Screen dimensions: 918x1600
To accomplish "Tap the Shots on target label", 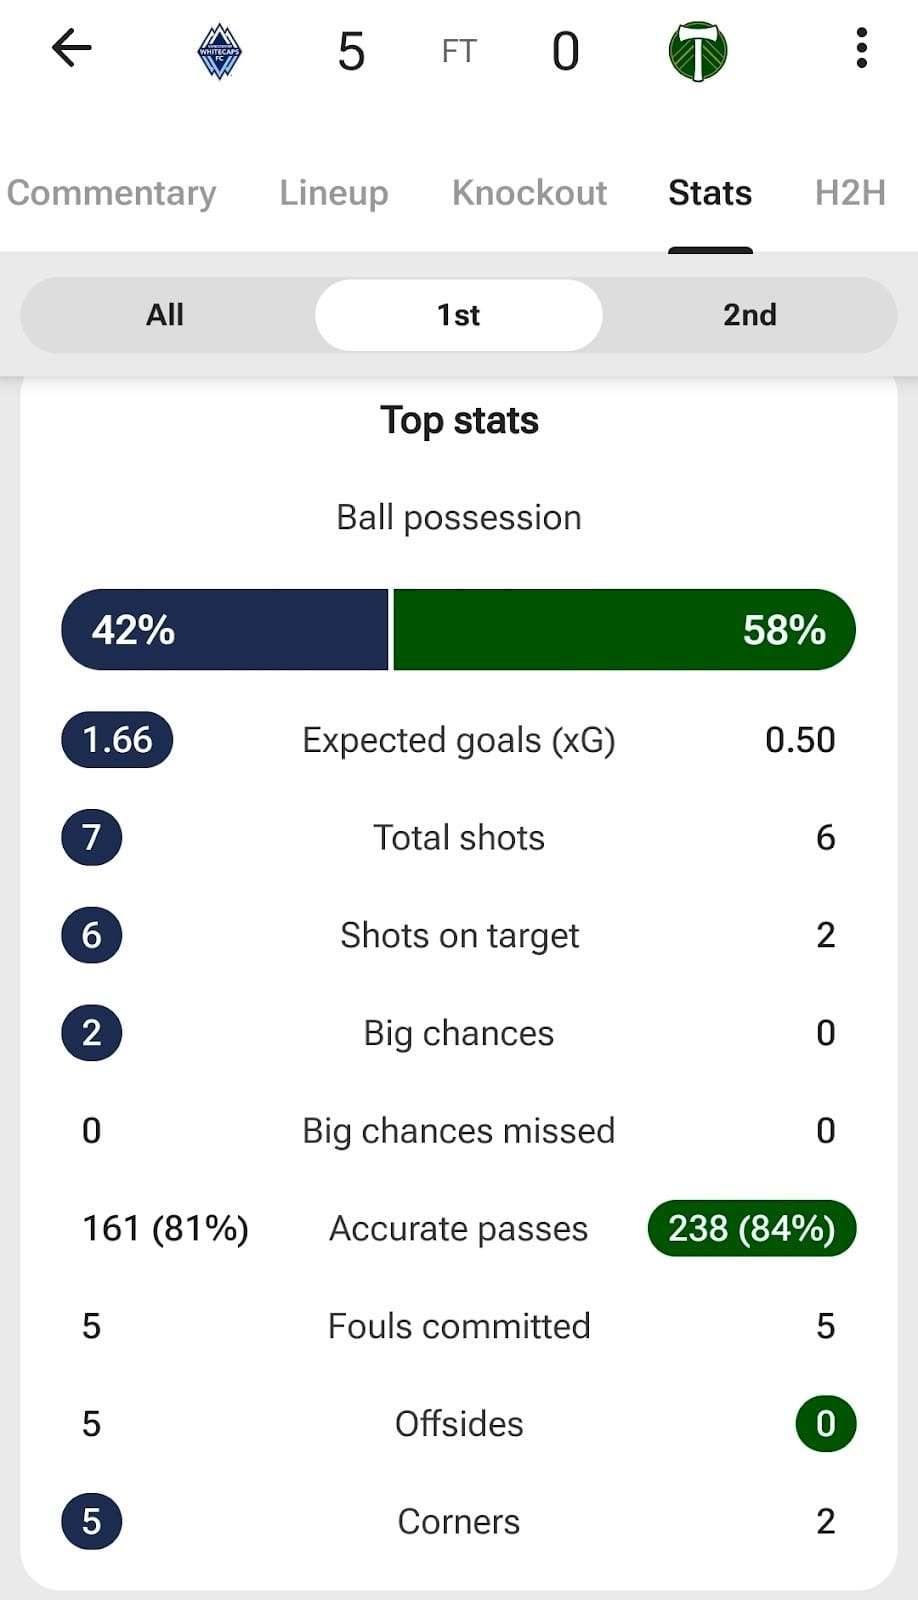I will 459,935.
